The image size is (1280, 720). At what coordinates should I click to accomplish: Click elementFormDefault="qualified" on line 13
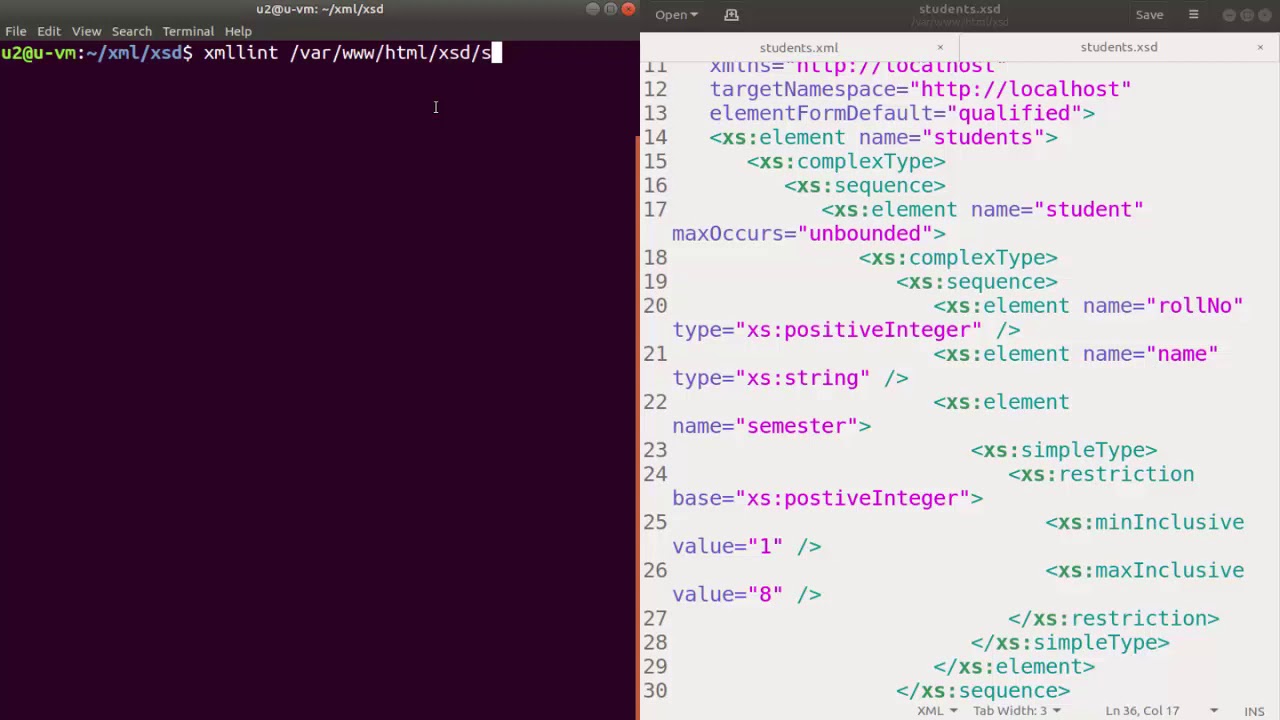(x=896, y=113)
